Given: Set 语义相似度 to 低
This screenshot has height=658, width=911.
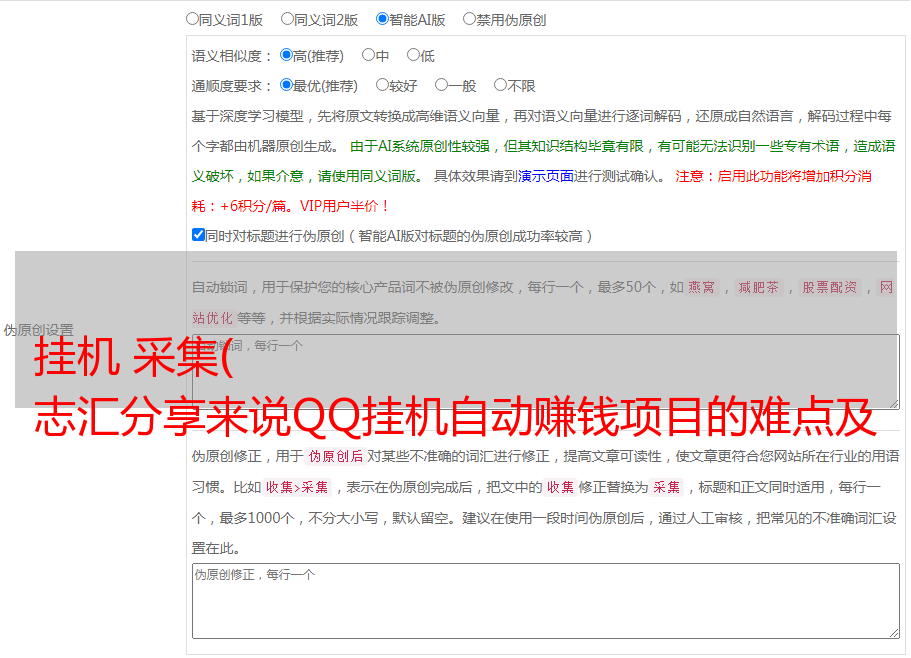Looking at the screenshot, I should coord(413,55).
